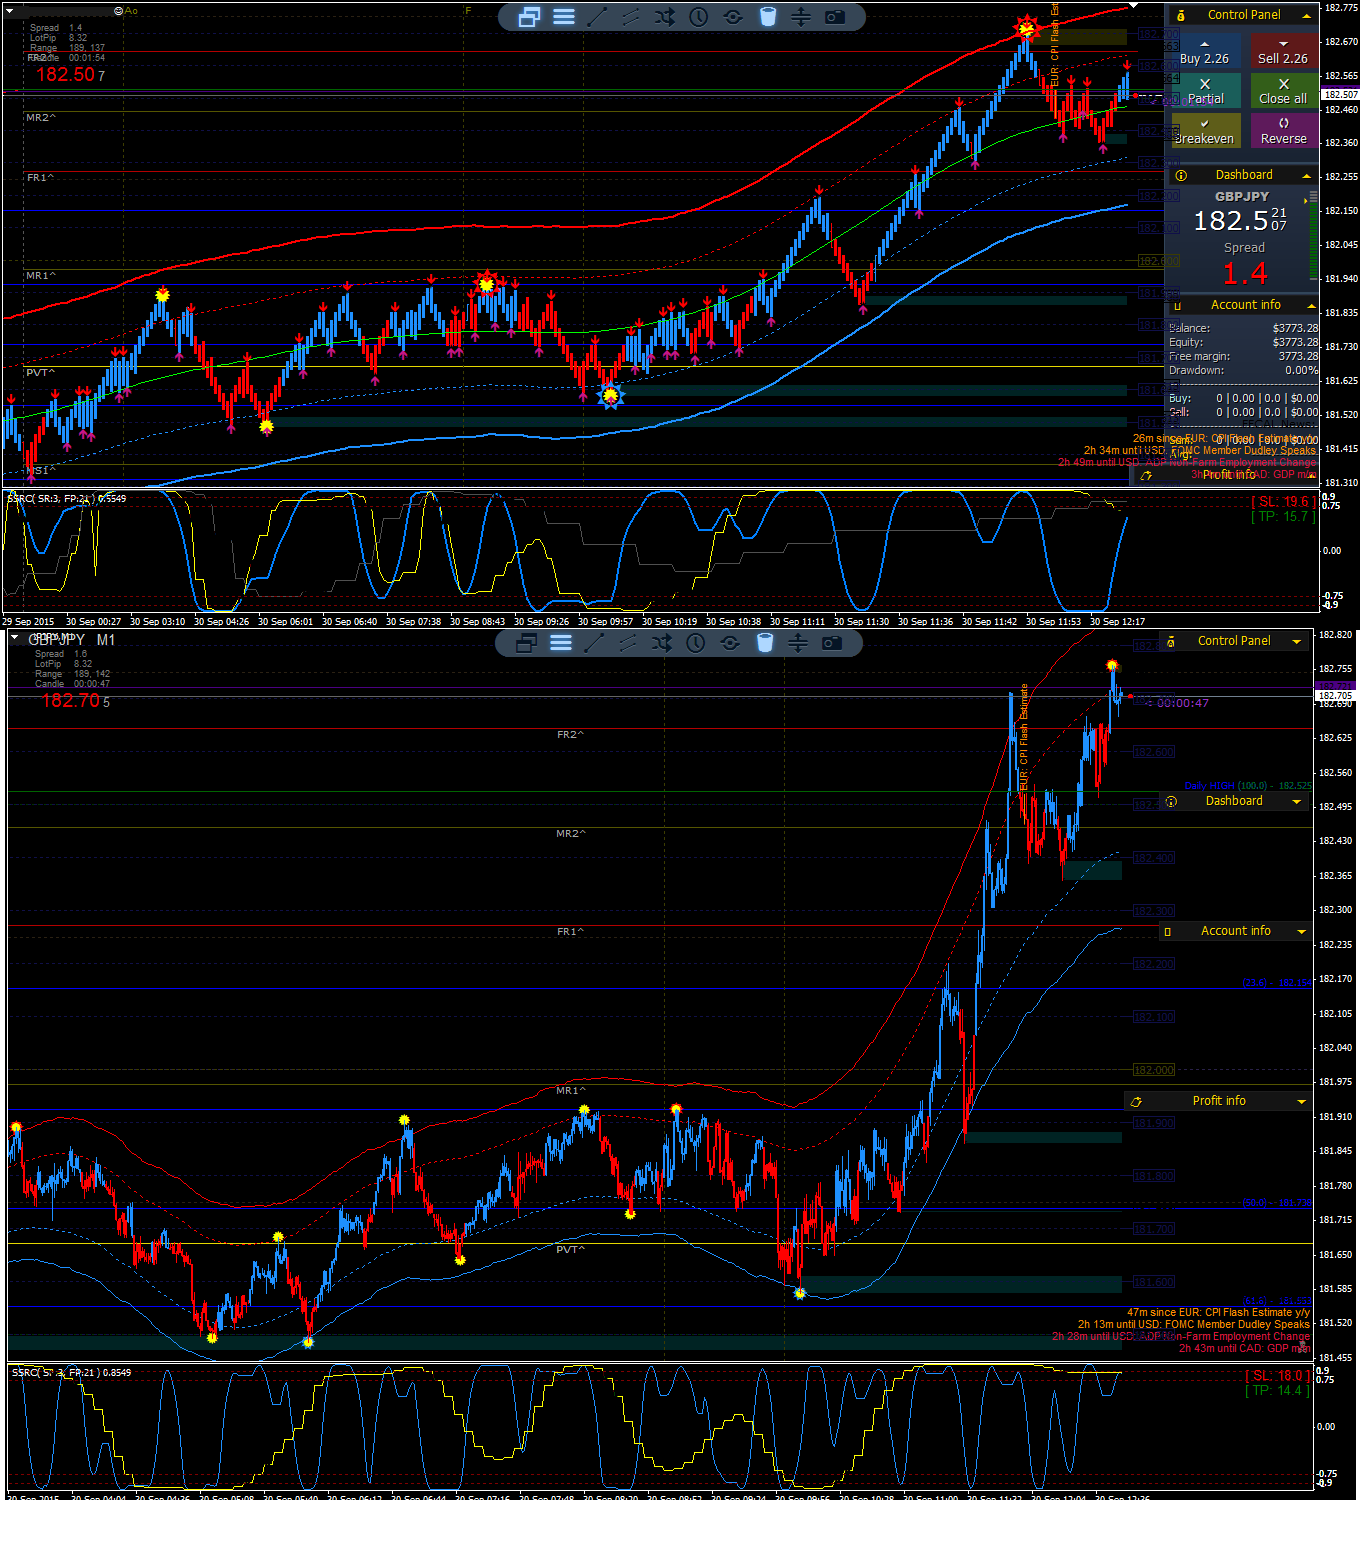Click the GBPJPY symbol label in the Dashboard
This screenshot has height=1550, width=1360.
(x=1242, y=197)
